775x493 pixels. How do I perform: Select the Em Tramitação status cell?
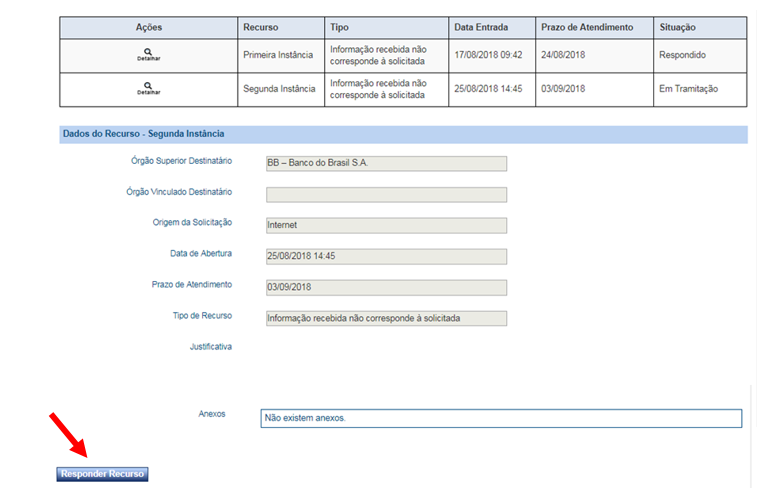(x=688, y=89)
